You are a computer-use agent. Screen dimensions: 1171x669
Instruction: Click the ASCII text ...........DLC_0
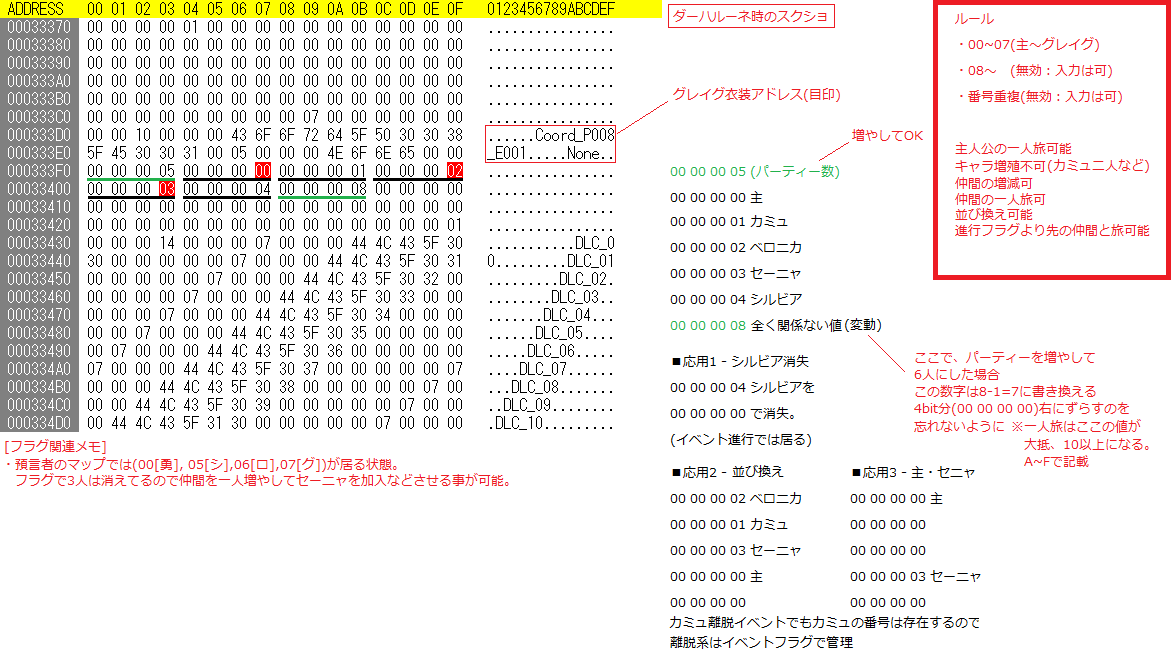click(551, 243)
